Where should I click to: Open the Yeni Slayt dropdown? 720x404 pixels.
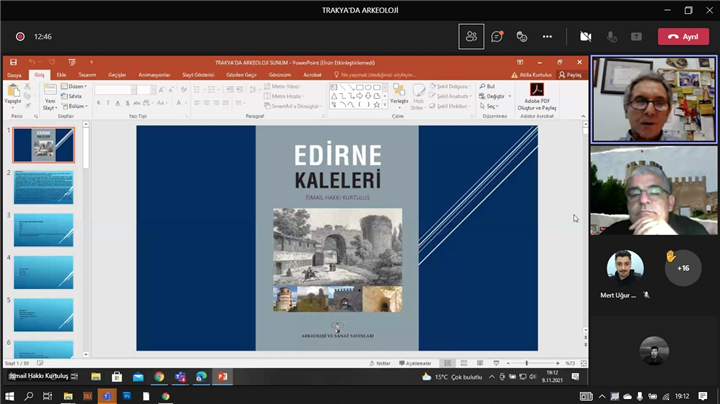click(x=50, y=105)
